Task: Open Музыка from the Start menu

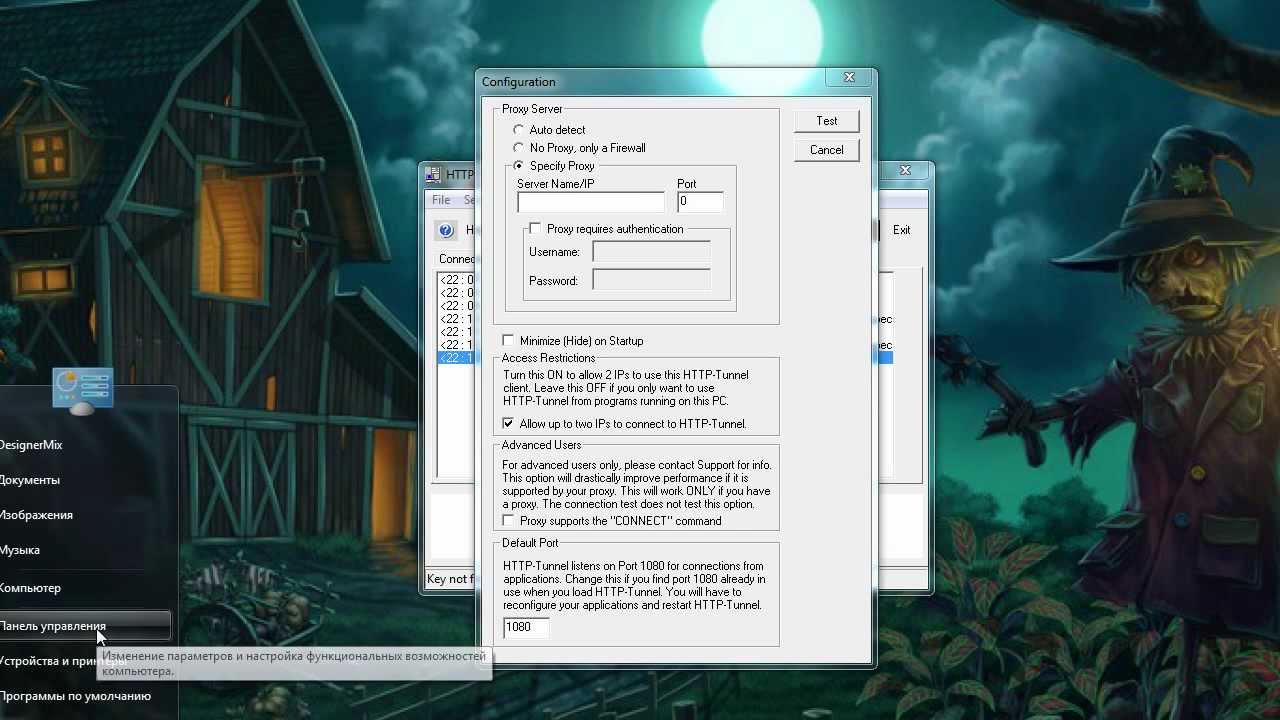Action: pos(20,550)
